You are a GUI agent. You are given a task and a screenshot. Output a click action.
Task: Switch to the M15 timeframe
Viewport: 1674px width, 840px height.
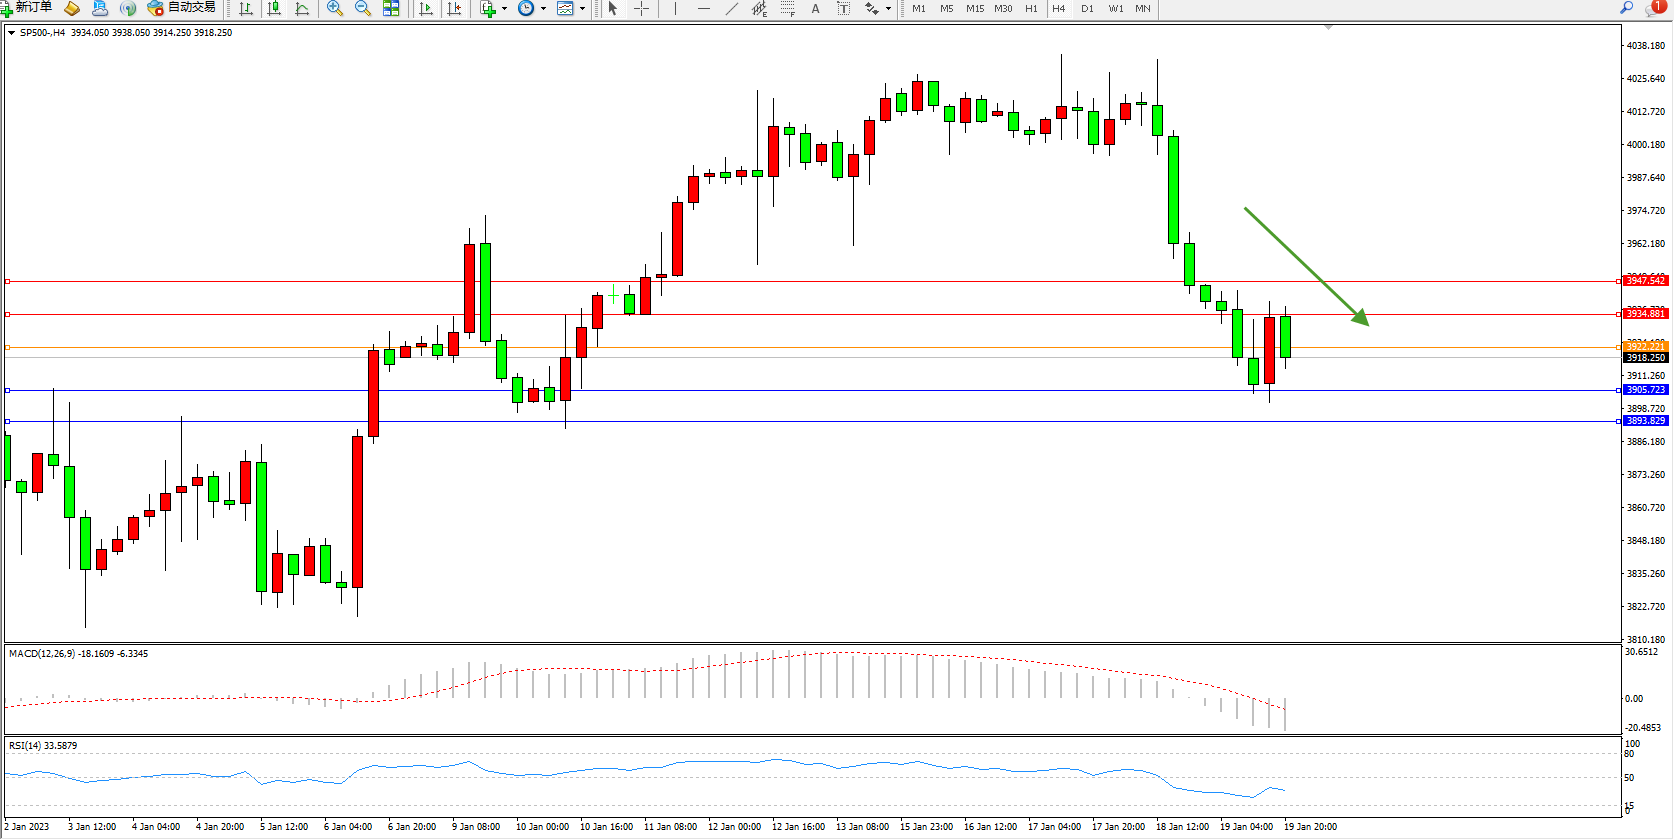point(974,9)
